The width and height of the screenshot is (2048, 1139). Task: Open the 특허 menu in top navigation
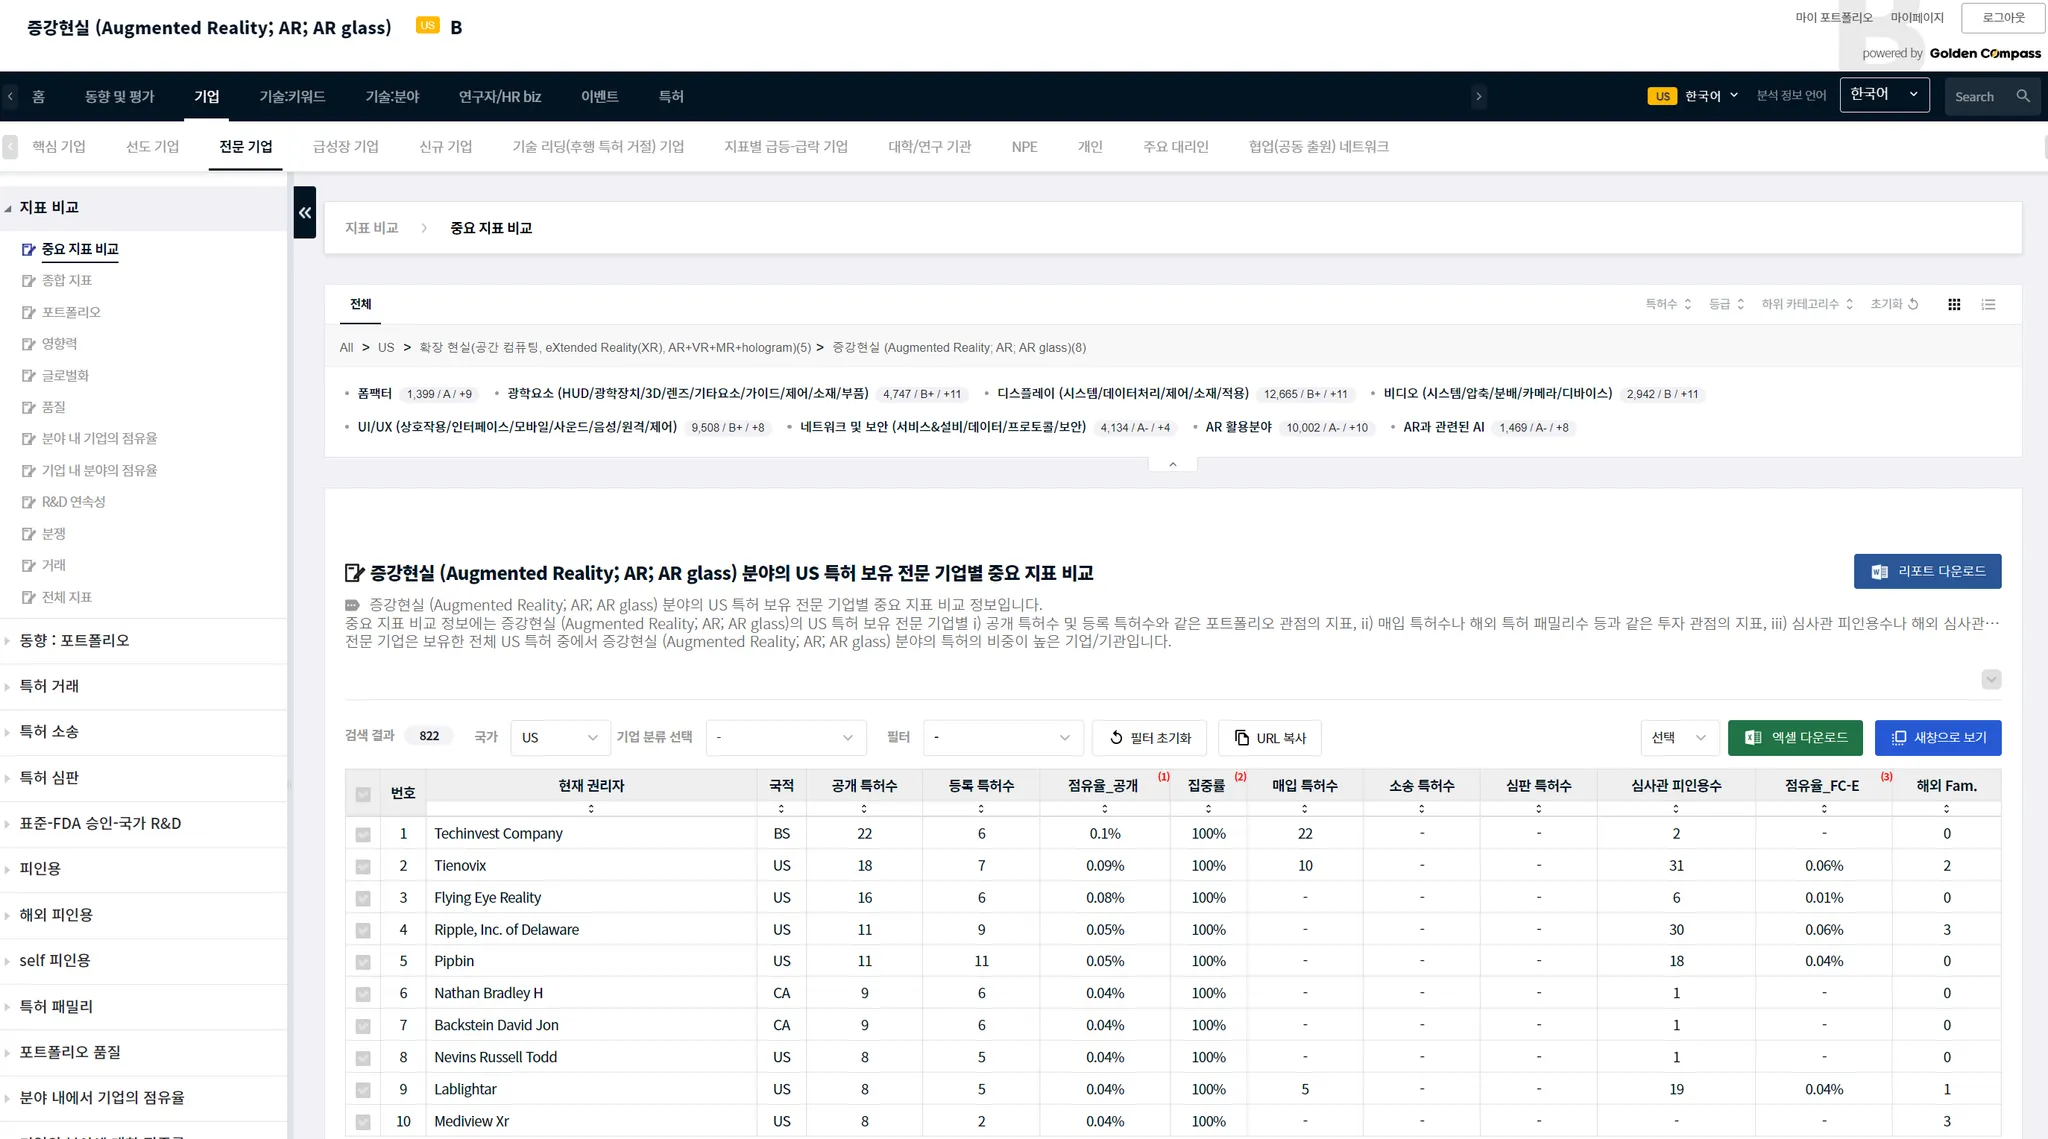pos(671,96)
